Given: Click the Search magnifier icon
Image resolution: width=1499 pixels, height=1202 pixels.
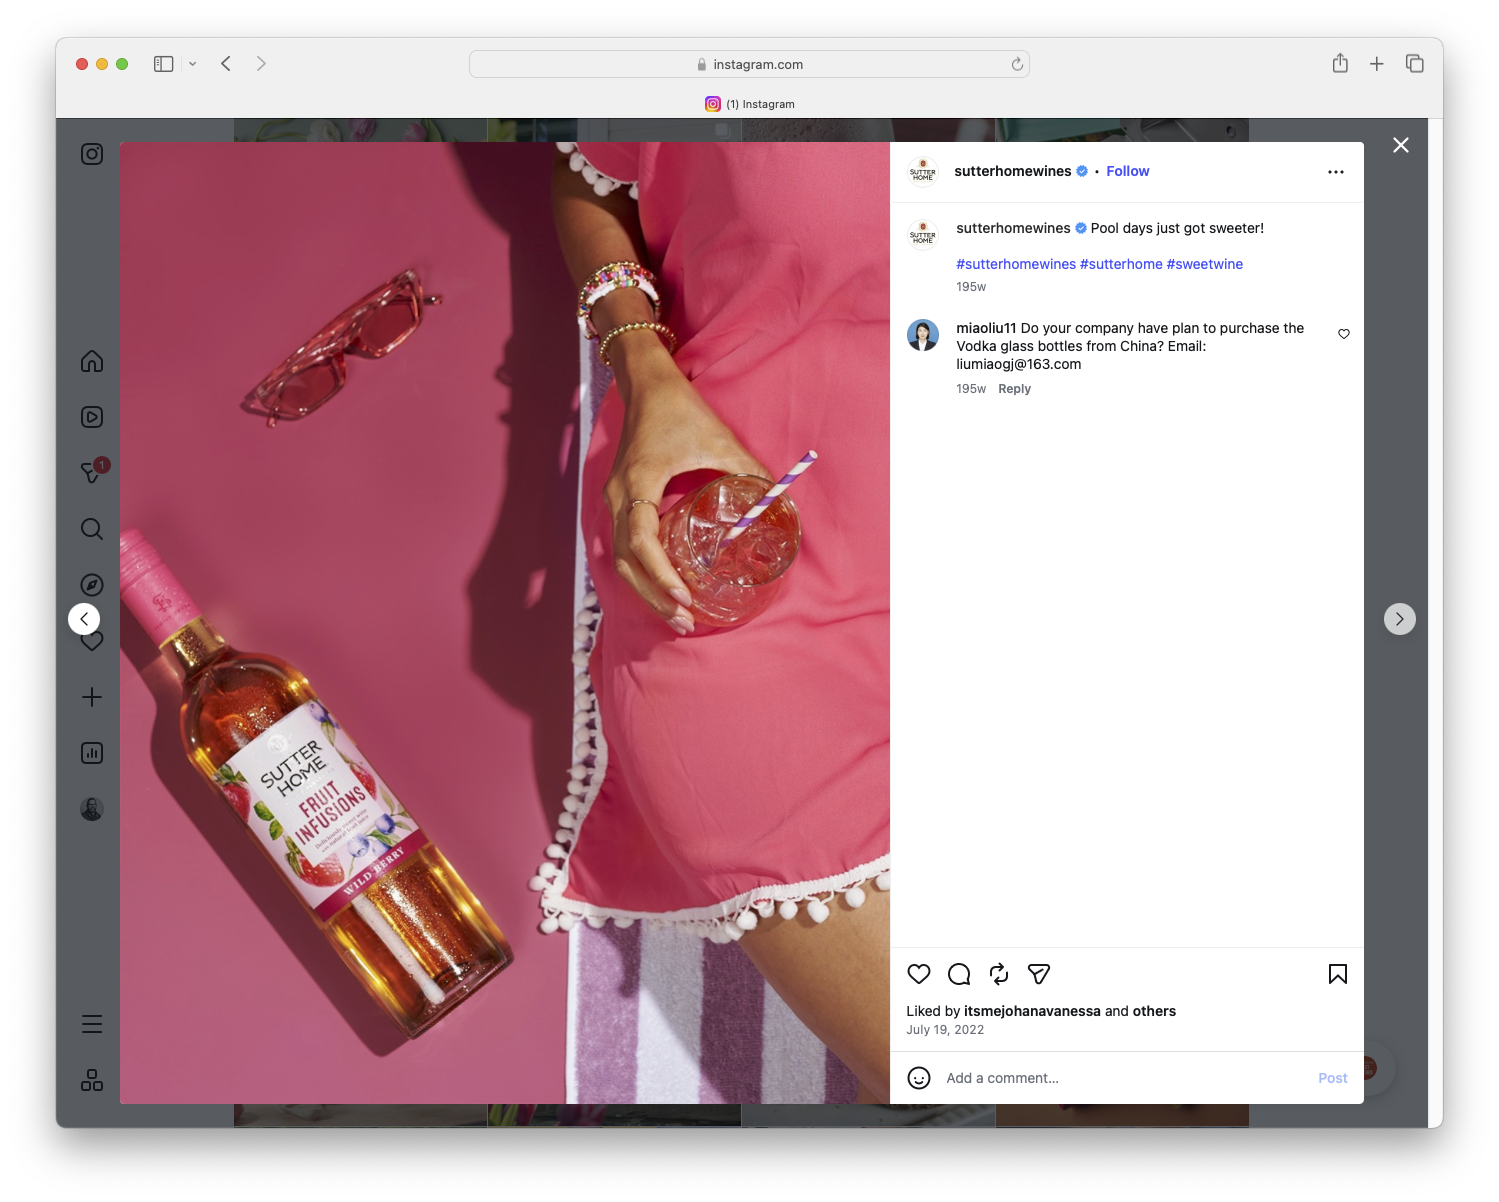Looking at the screenshot, I should 92,529.
